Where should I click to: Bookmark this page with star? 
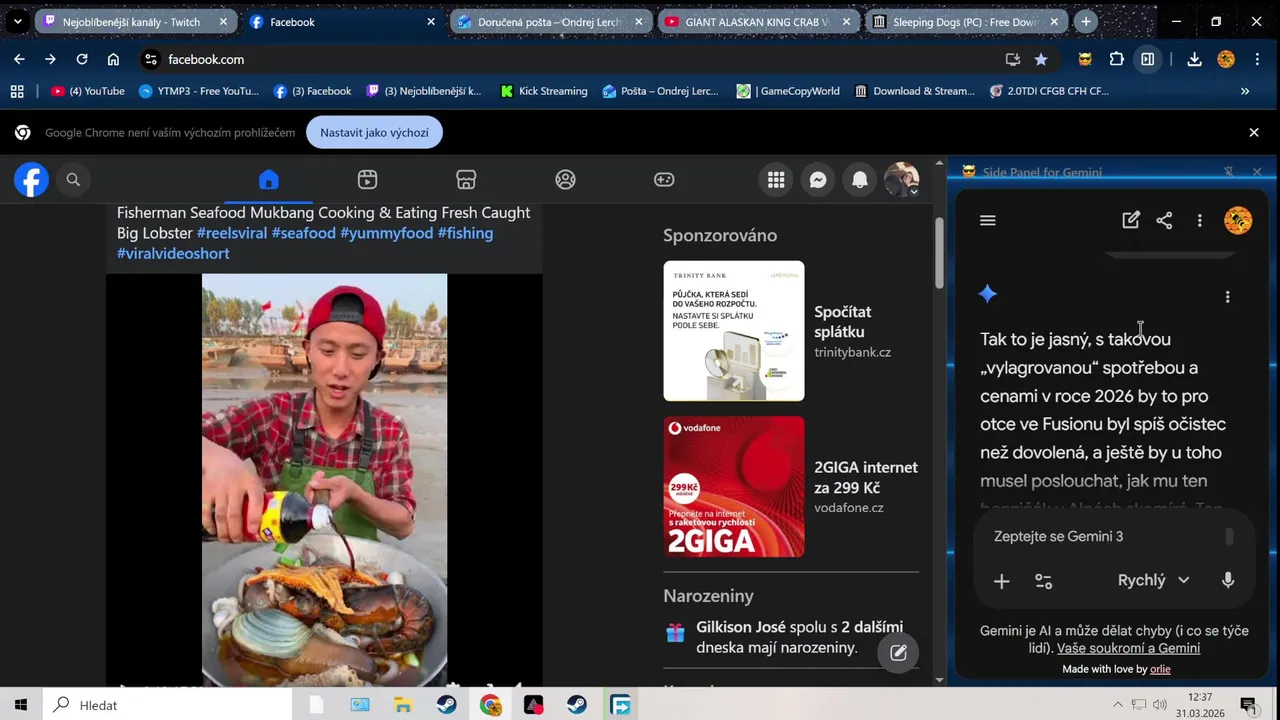point(1041,59)
